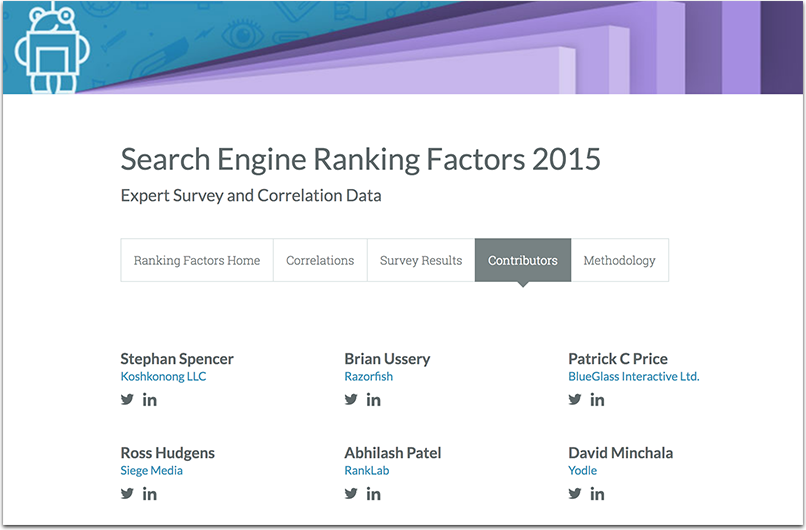Open Ross Hudgens' LinkedIn profile
Viewport: 806px width, 530px height.
[x=150, y=494]
